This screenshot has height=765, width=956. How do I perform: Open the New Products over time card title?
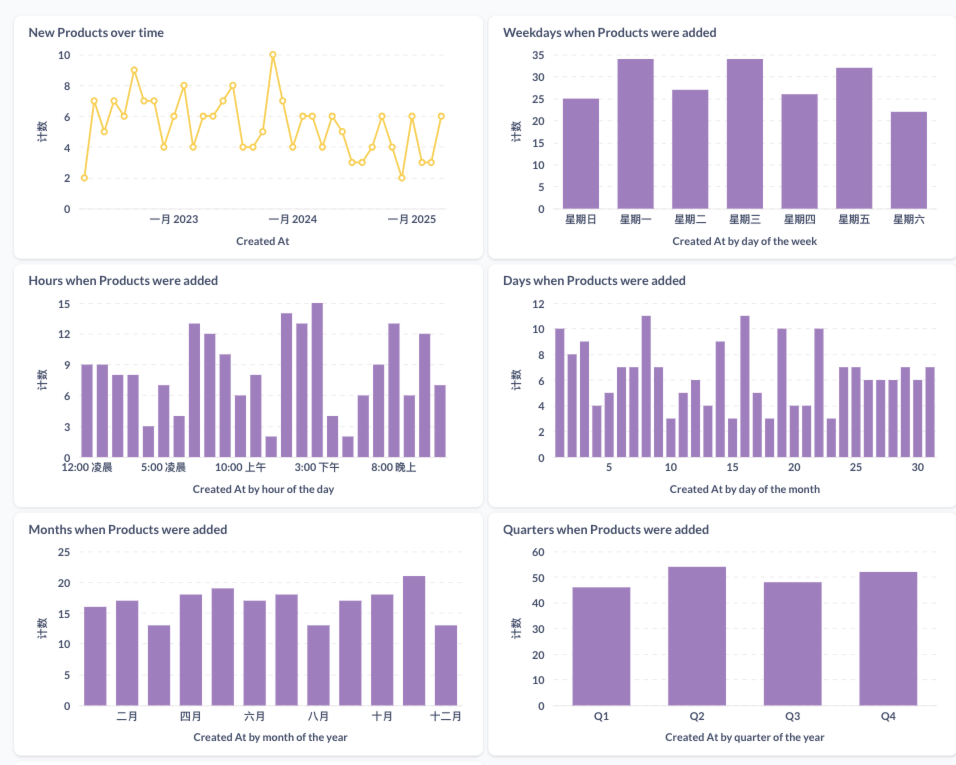coord(96,32)
